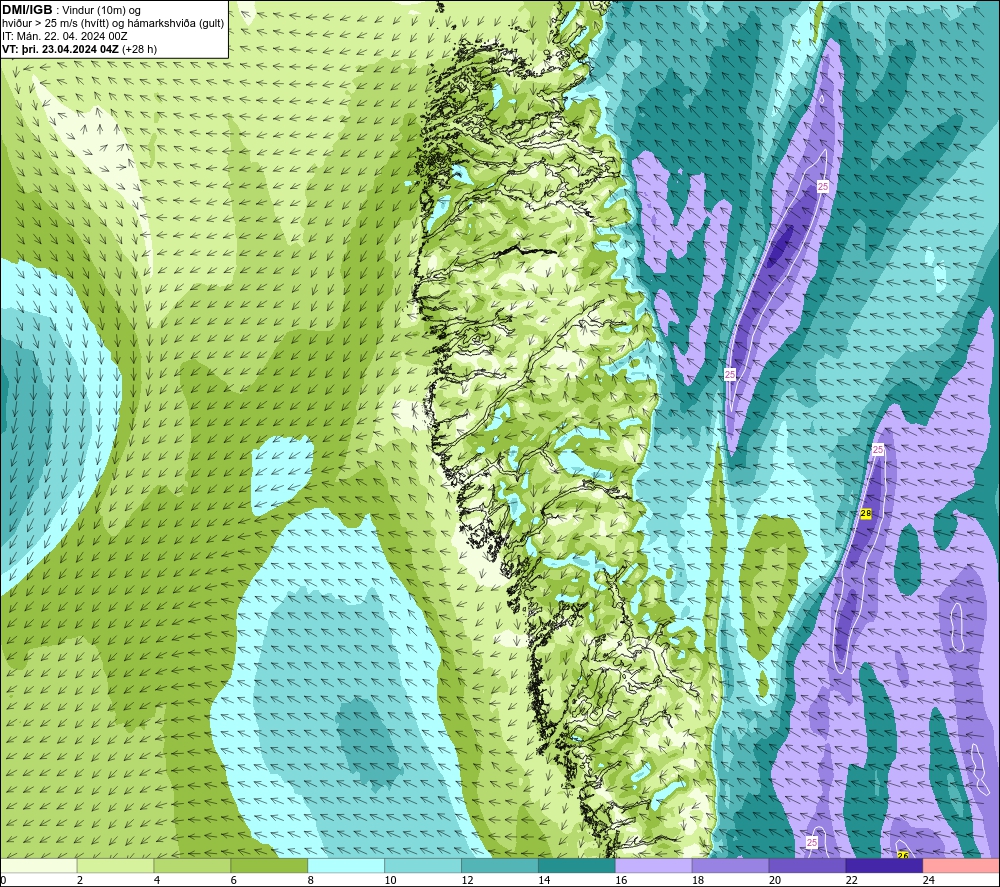Select the 6–8 m/s olive green swatch

(x=269, y=866)
